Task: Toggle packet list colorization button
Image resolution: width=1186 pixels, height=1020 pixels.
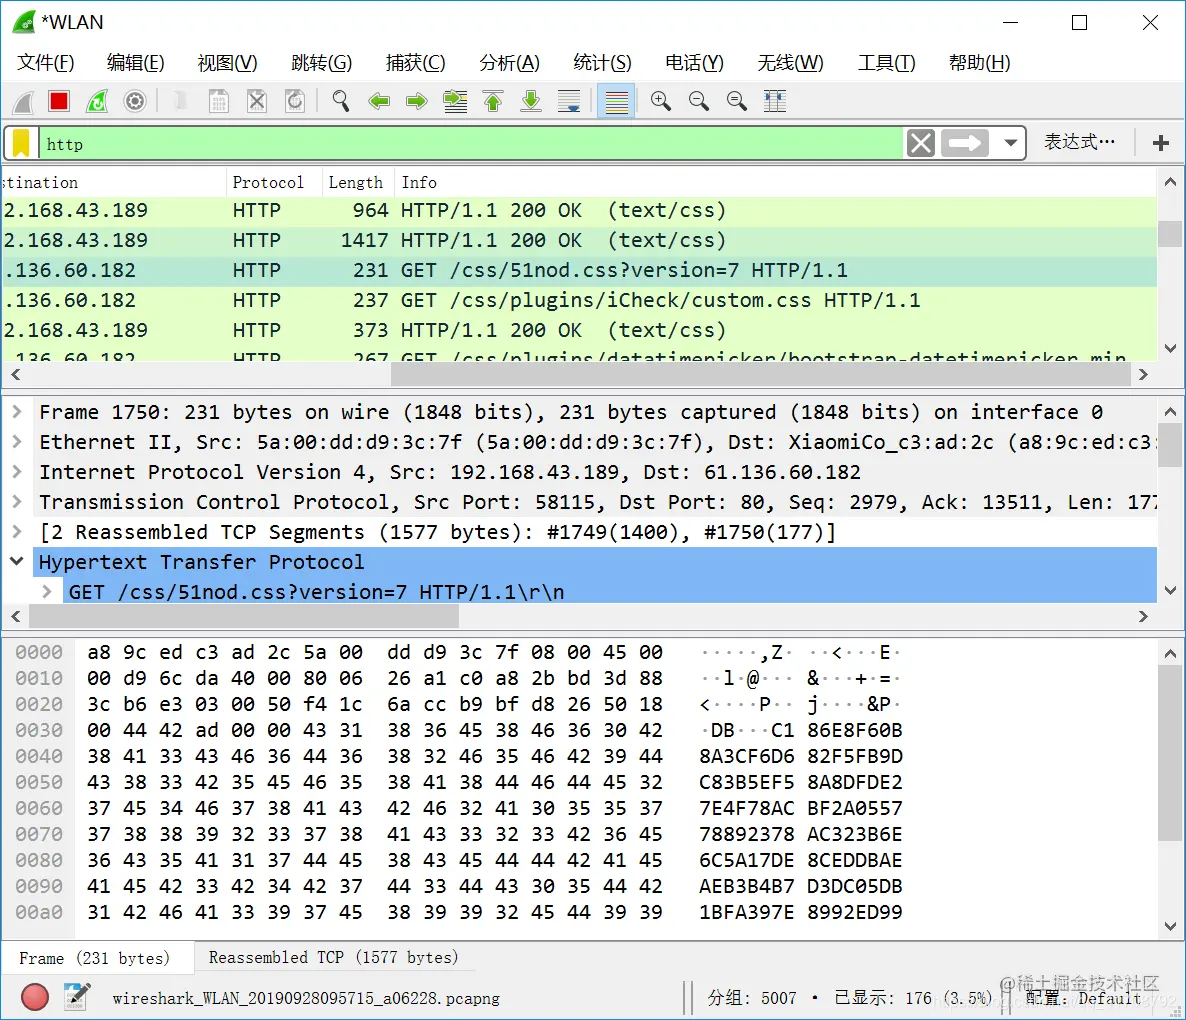Action: tap(616, 101)
